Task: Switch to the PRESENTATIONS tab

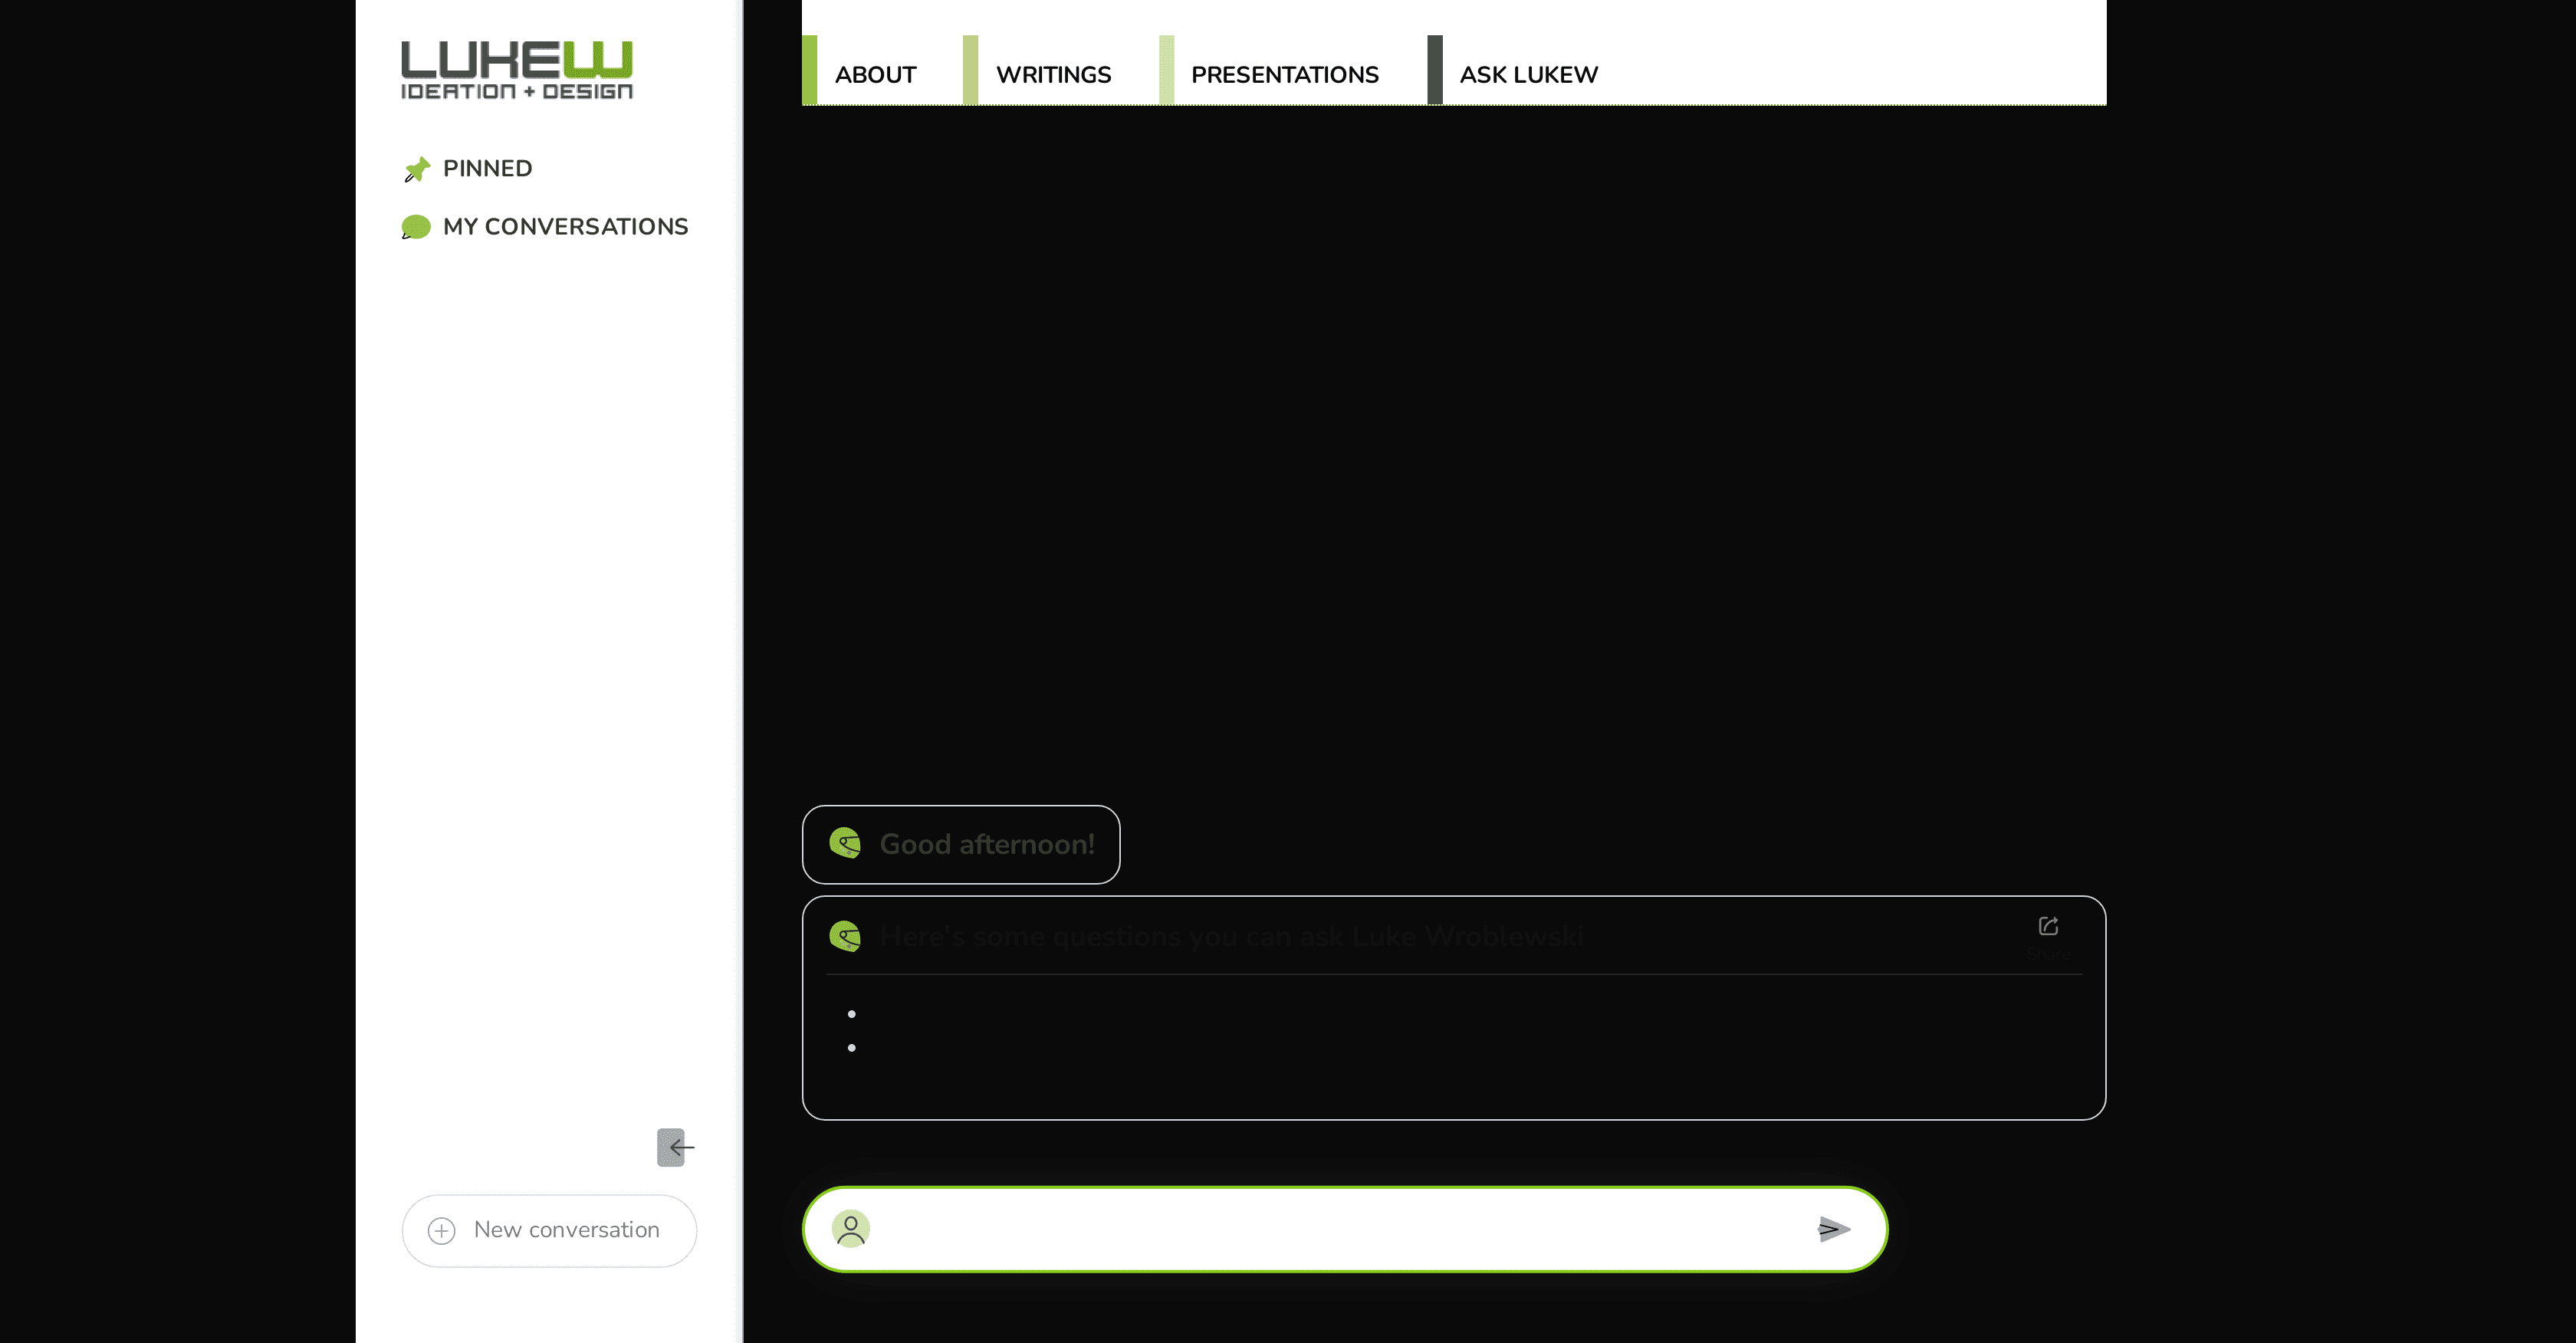Action: [1284, 74]
